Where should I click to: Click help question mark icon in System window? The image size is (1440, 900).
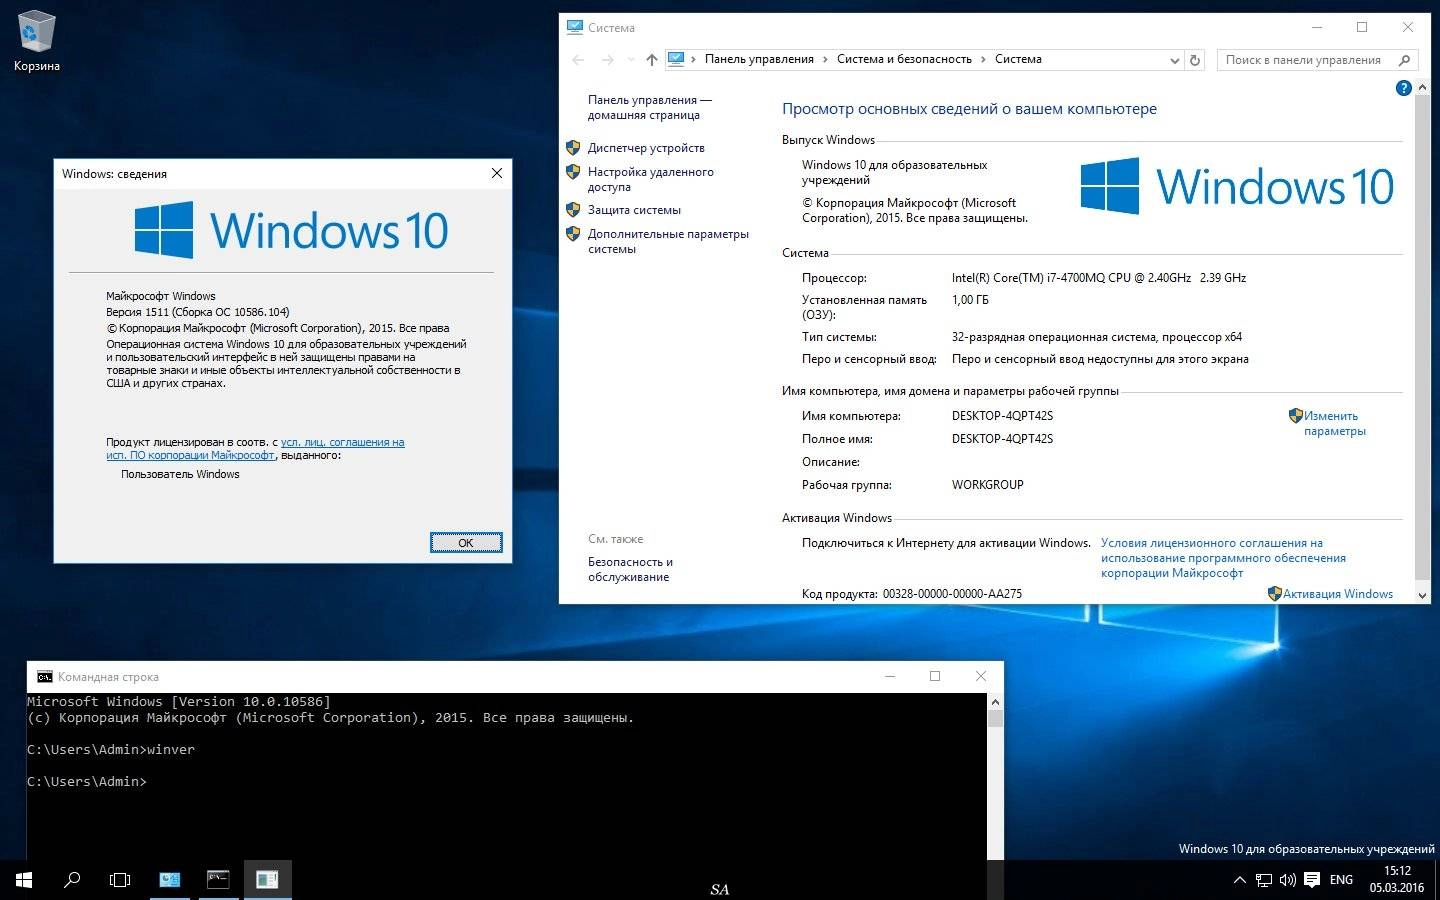click(x=1403, y=88)
